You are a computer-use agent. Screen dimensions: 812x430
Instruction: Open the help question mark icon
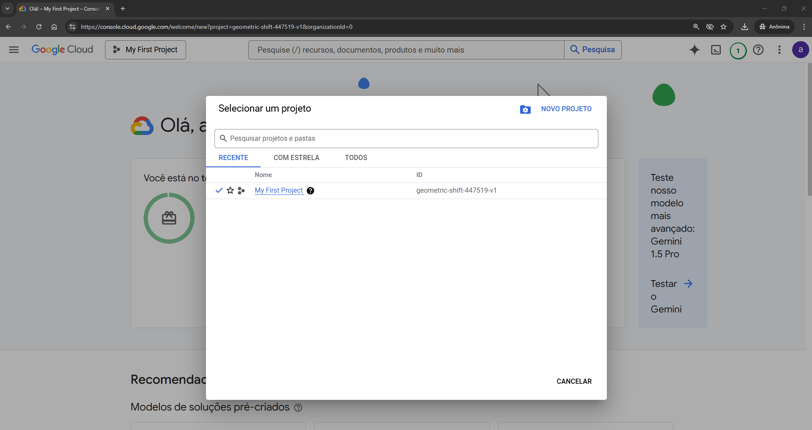coord(758,50)
